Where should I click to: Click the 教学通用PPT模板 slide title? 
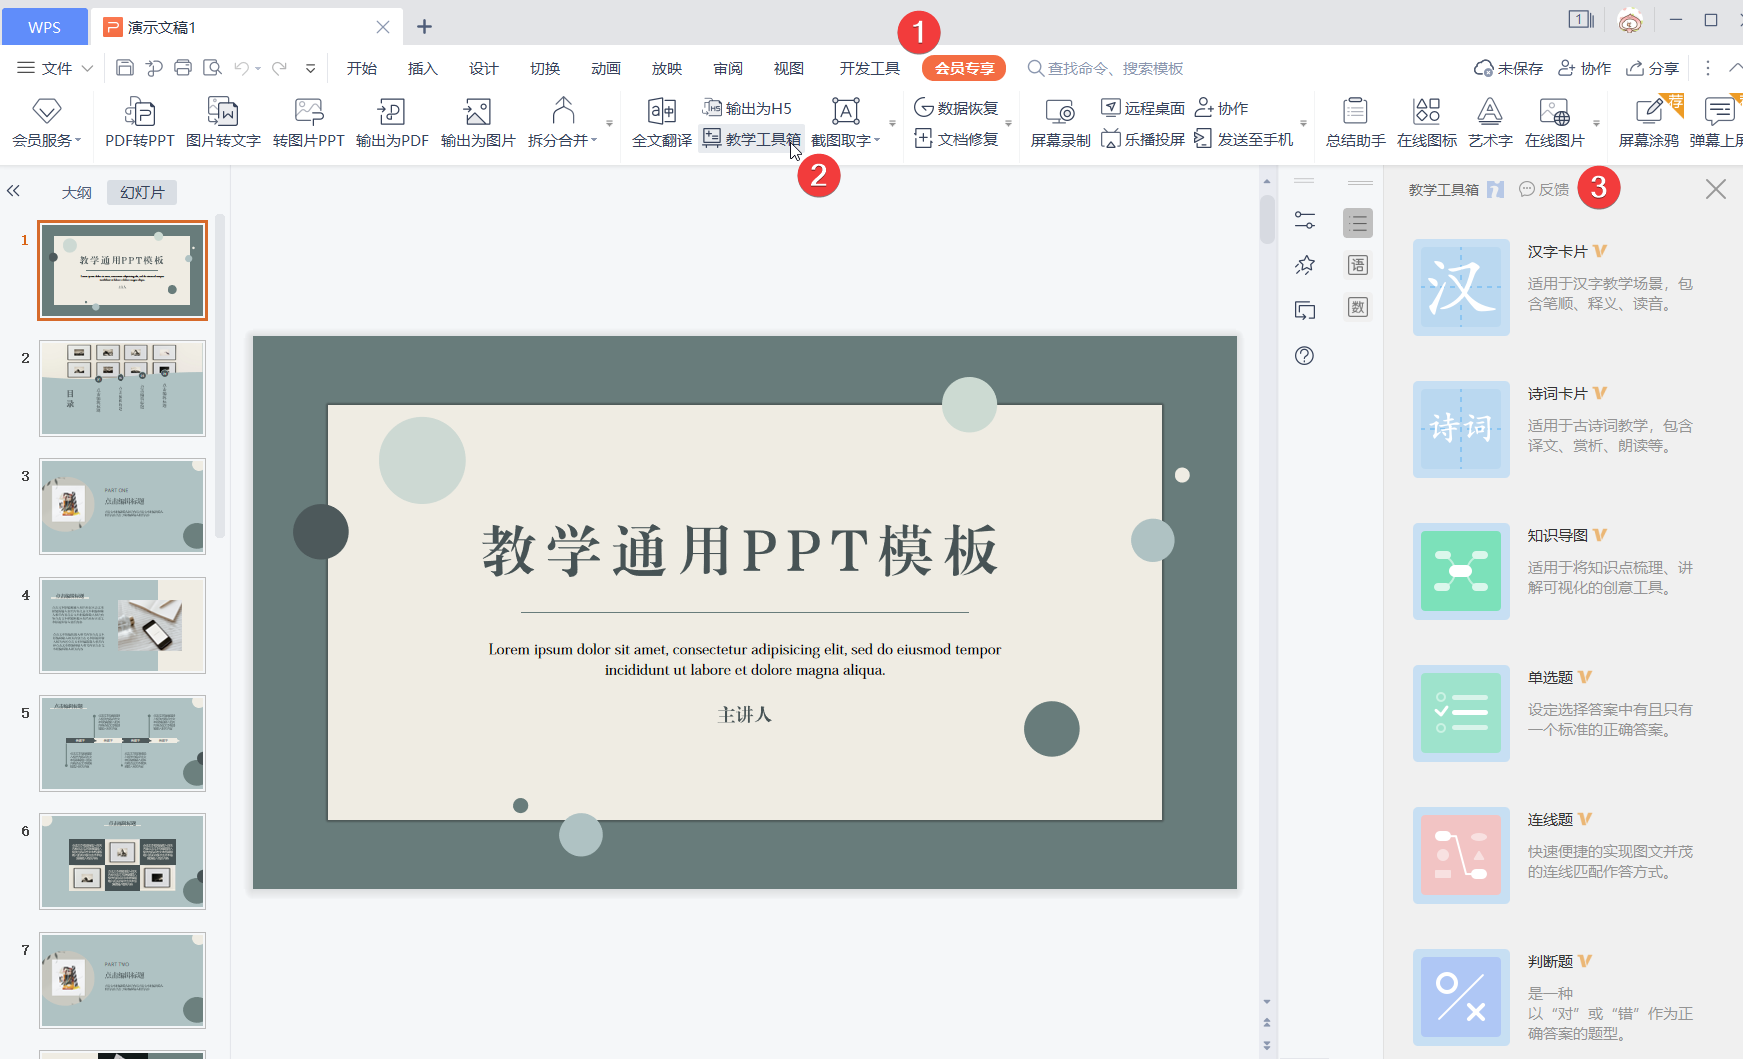[741, 550]
